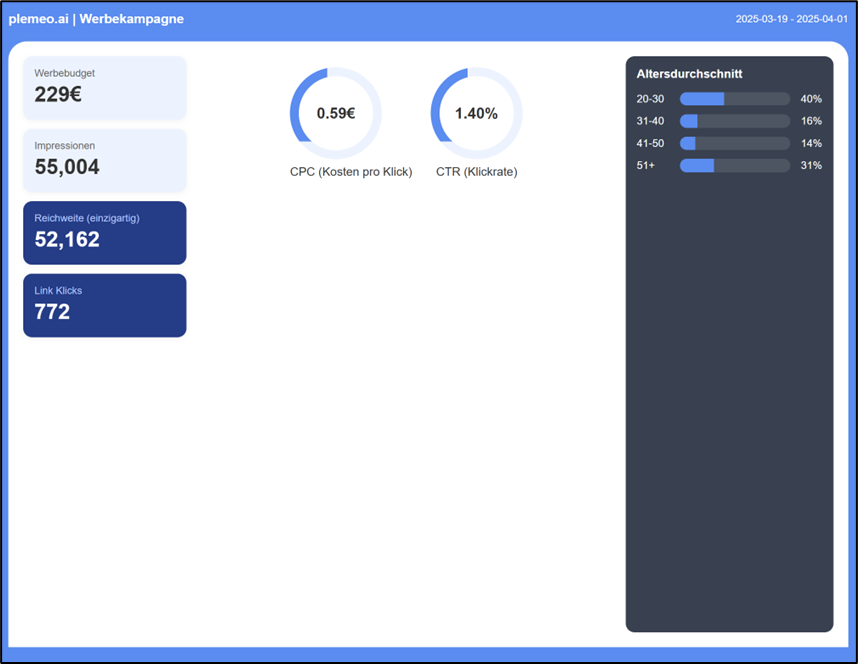858x664 pixels.
Task: Click the Reichweite (einzigartig) card
Action: [x=104, y=232]
